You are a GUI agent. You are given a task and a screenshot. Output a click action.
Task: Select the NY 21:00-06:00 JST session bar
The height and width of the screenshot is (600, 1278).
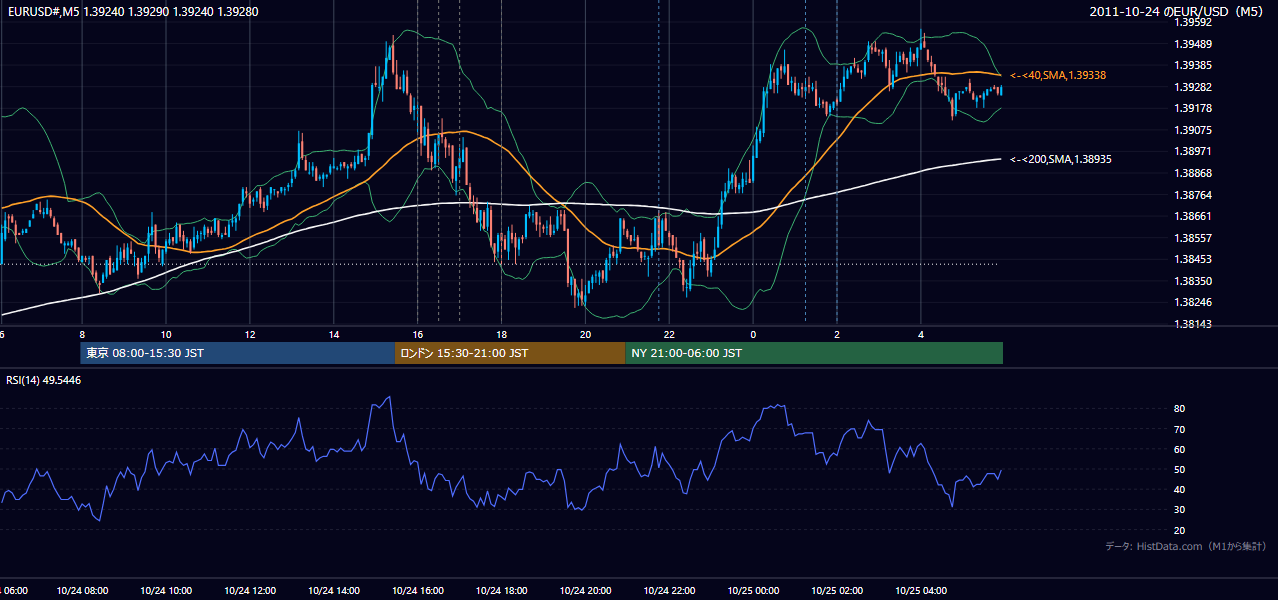click(814, 353)
